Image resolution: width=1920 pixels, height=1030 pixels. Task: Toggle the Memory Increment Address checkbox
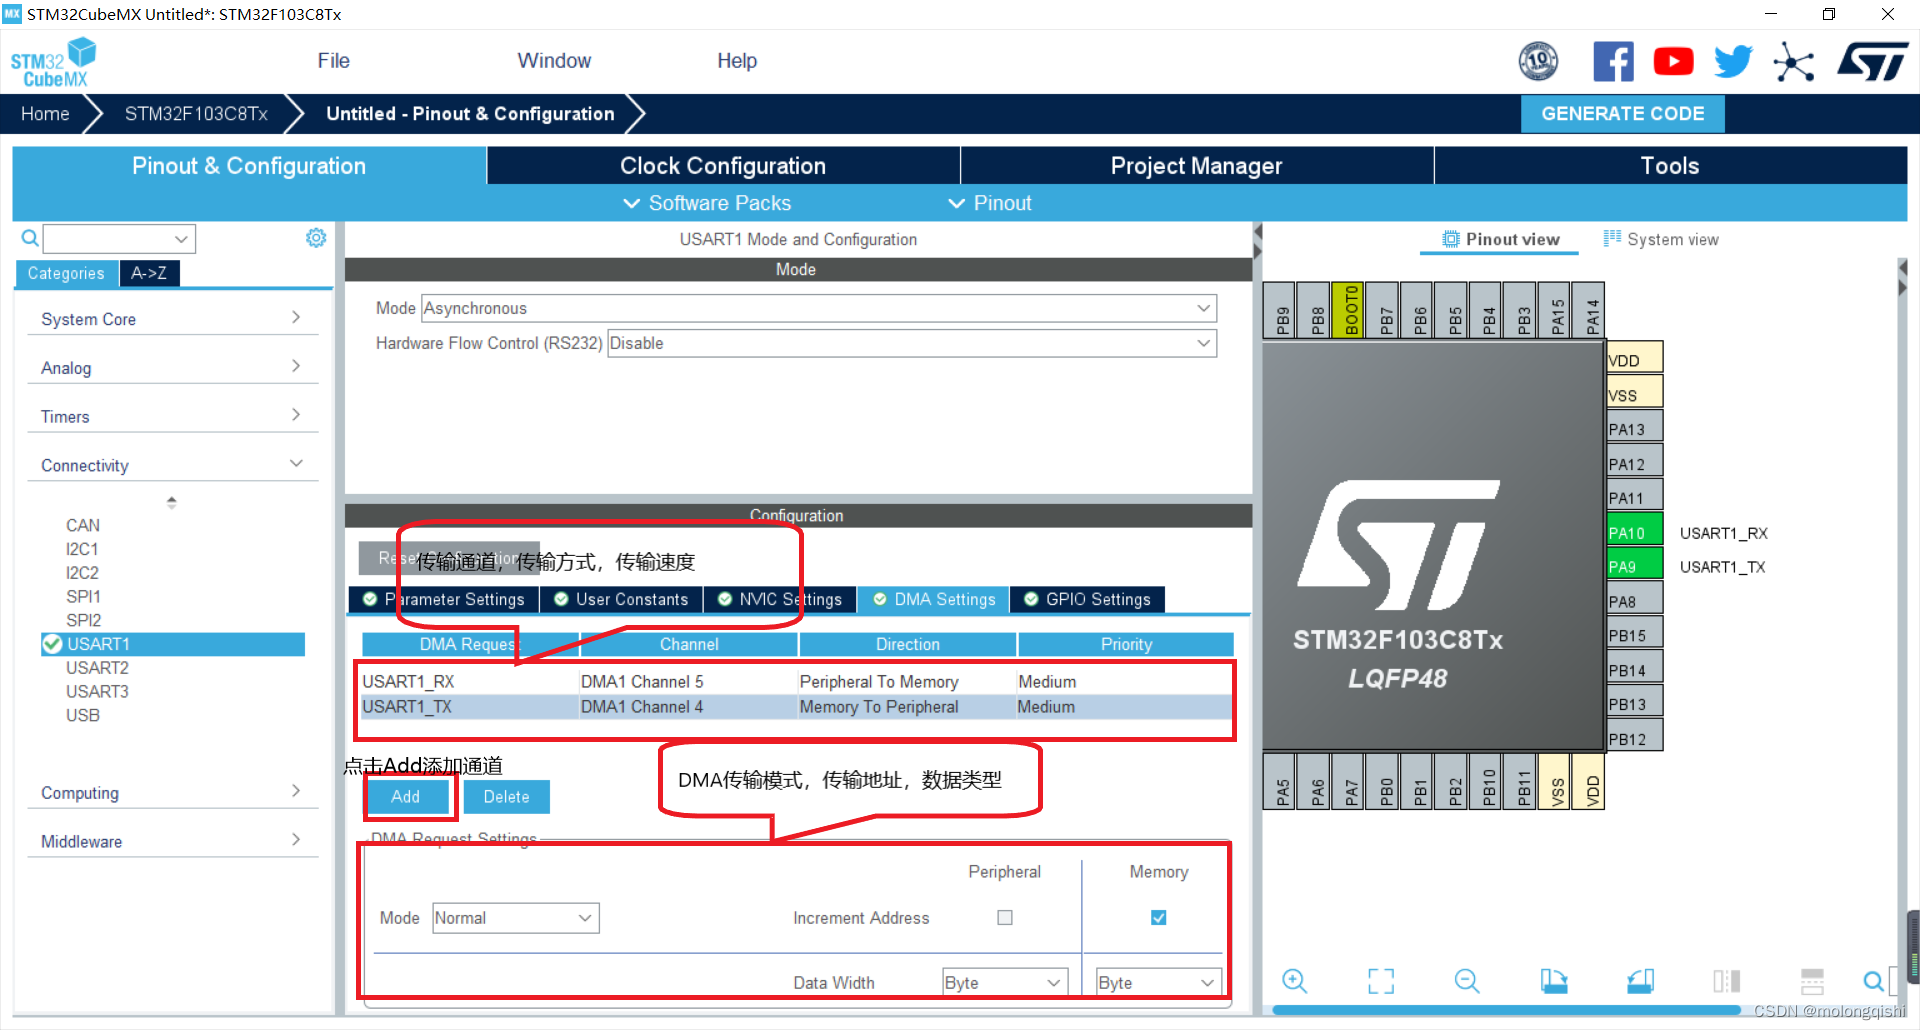point(1158,917)
